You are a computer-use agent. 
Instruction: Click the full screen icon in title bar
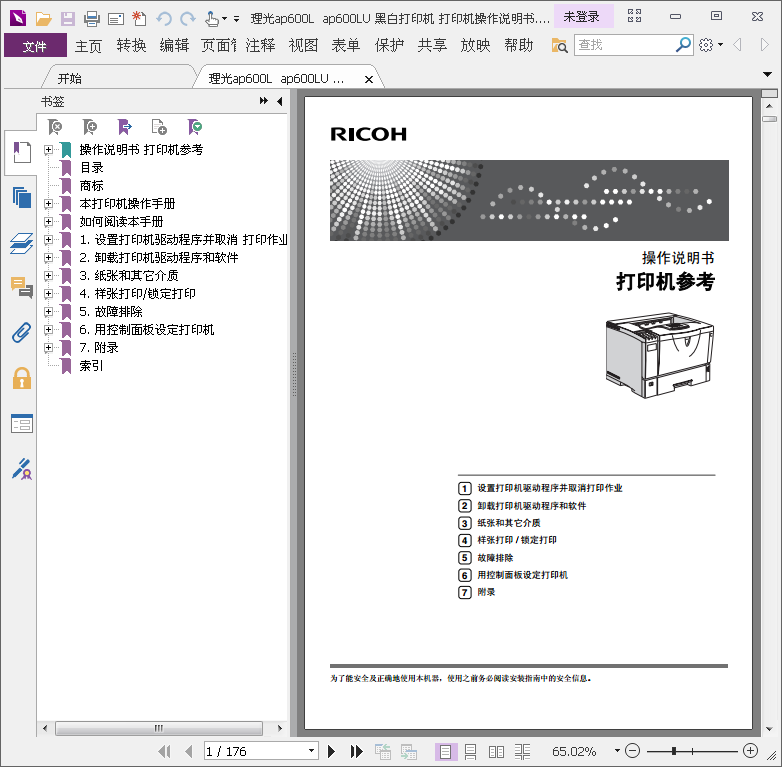(x=634, y=16)
